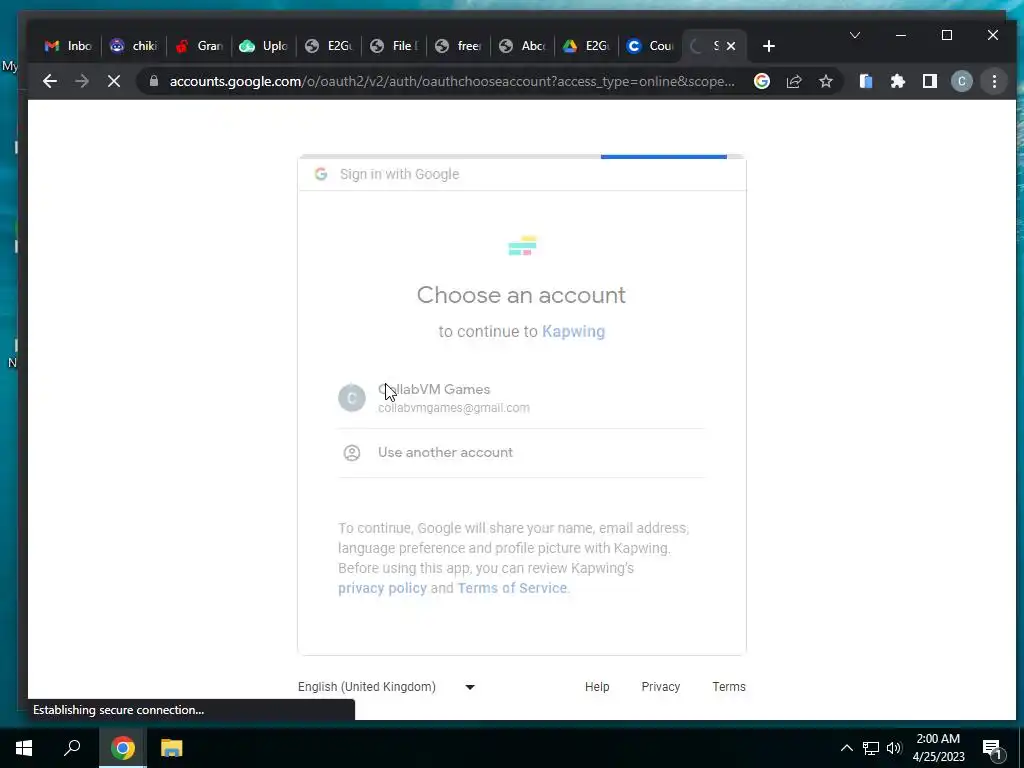
Task: Choose the CollabVM Games account
Action: 521,398
